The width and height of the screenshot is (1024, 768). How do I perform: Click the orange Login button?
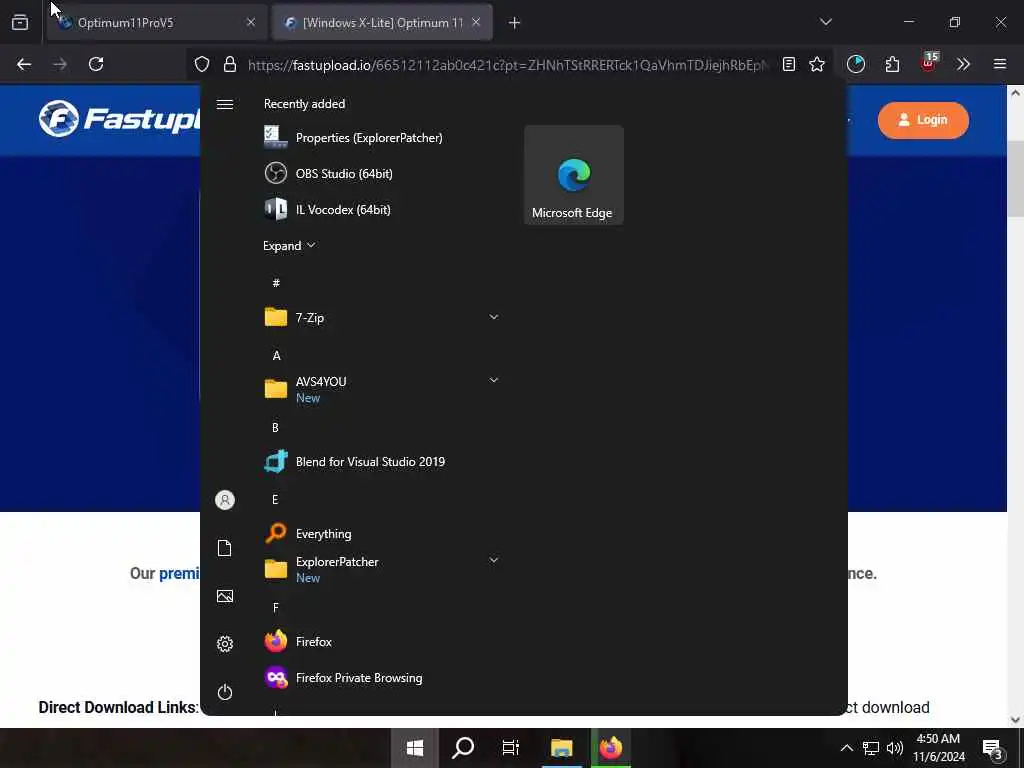click(x=923, y=120)
